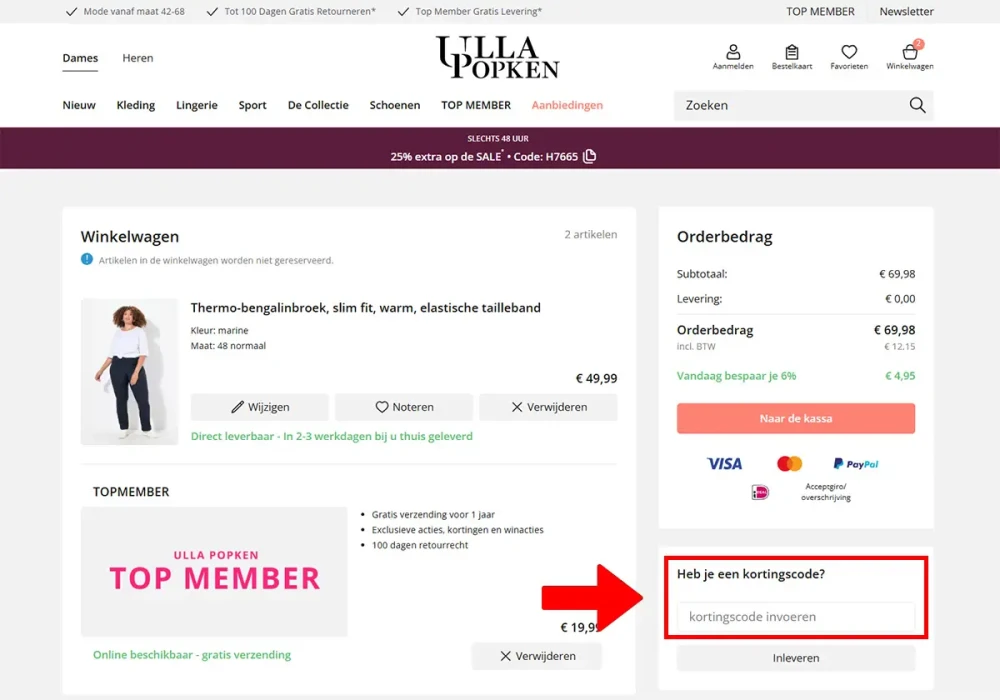Open the Aanbiedingen menu item
The height and width of the screenshot is (700, 1000).
pyautogui.click(x=567, y=105)
